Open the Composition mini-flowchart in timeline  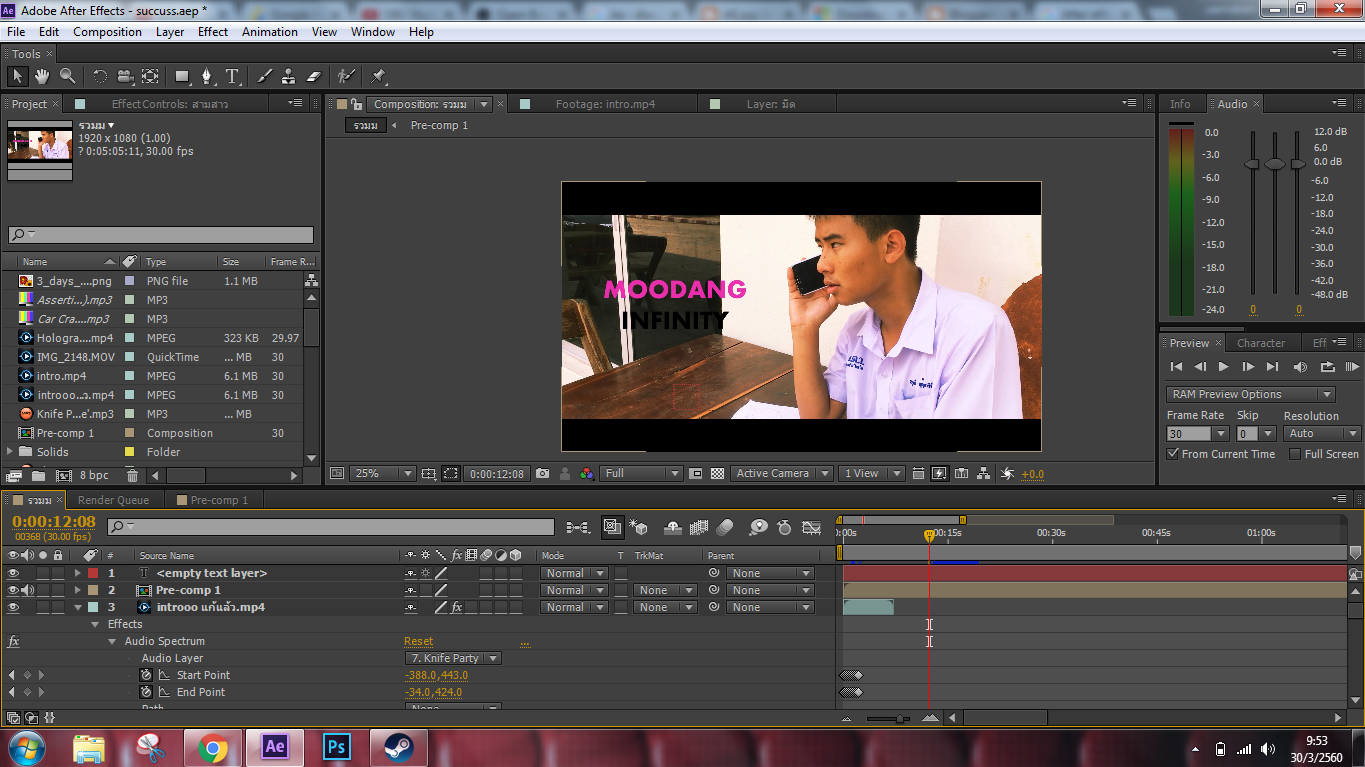click(x=577, y=527)
